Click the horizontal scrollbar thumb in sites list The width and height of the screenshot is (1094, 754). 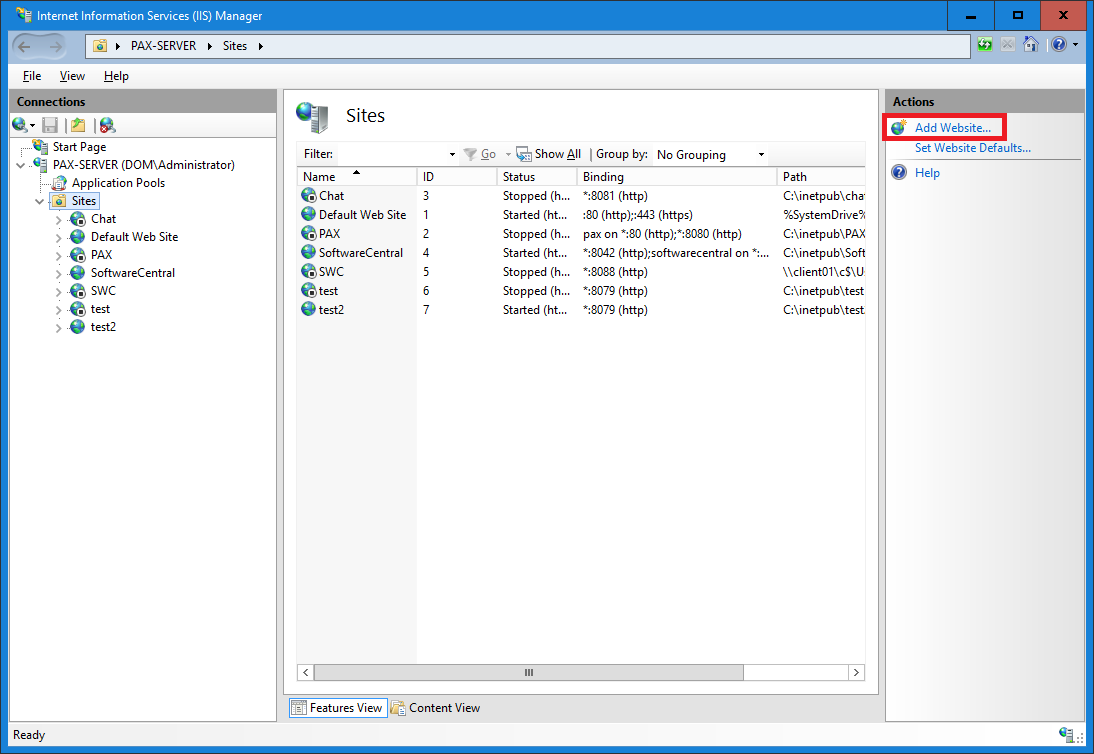(x=528, y=673)
